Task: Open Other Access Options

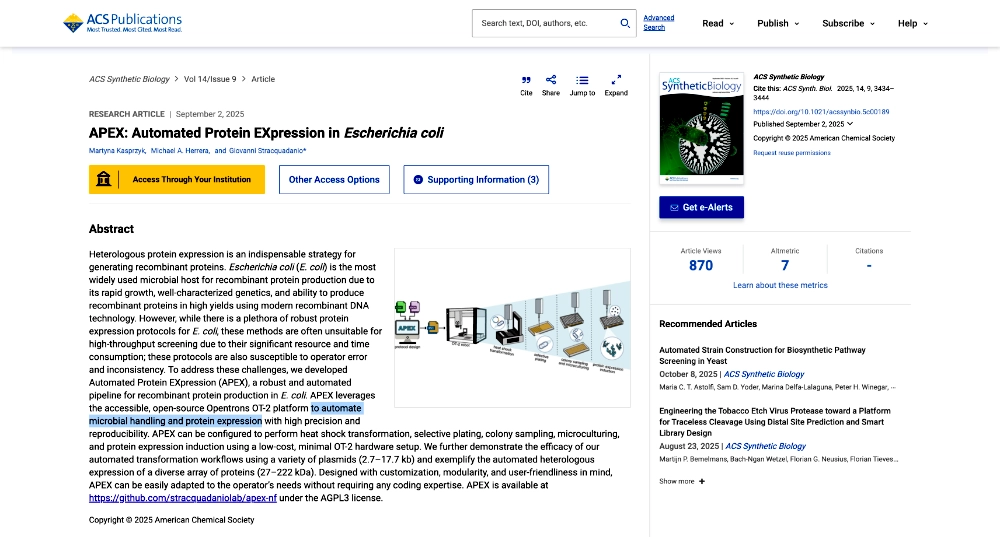Action: click(x=334, y=180)
